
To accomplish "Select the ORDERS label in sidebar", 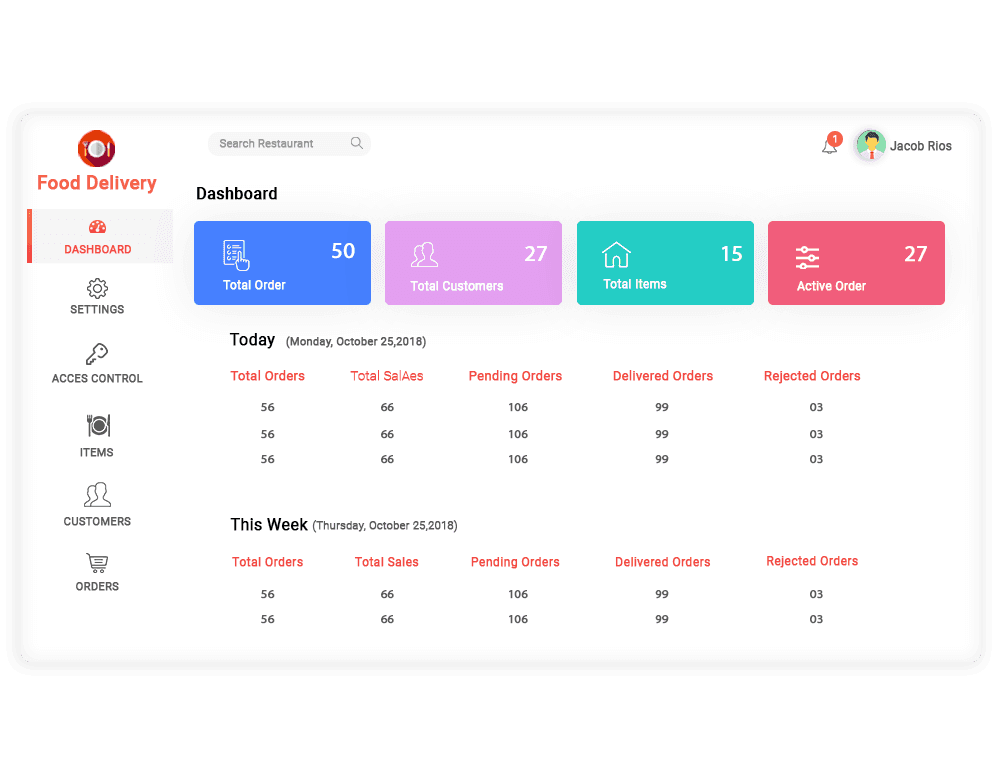I will click(x=97, y=586).
